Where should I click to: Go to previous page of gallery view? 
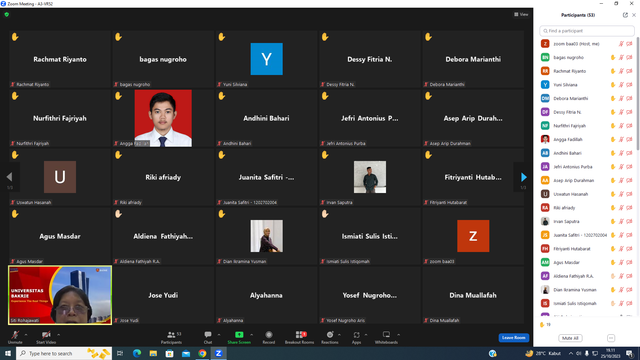tap(9, 177)
